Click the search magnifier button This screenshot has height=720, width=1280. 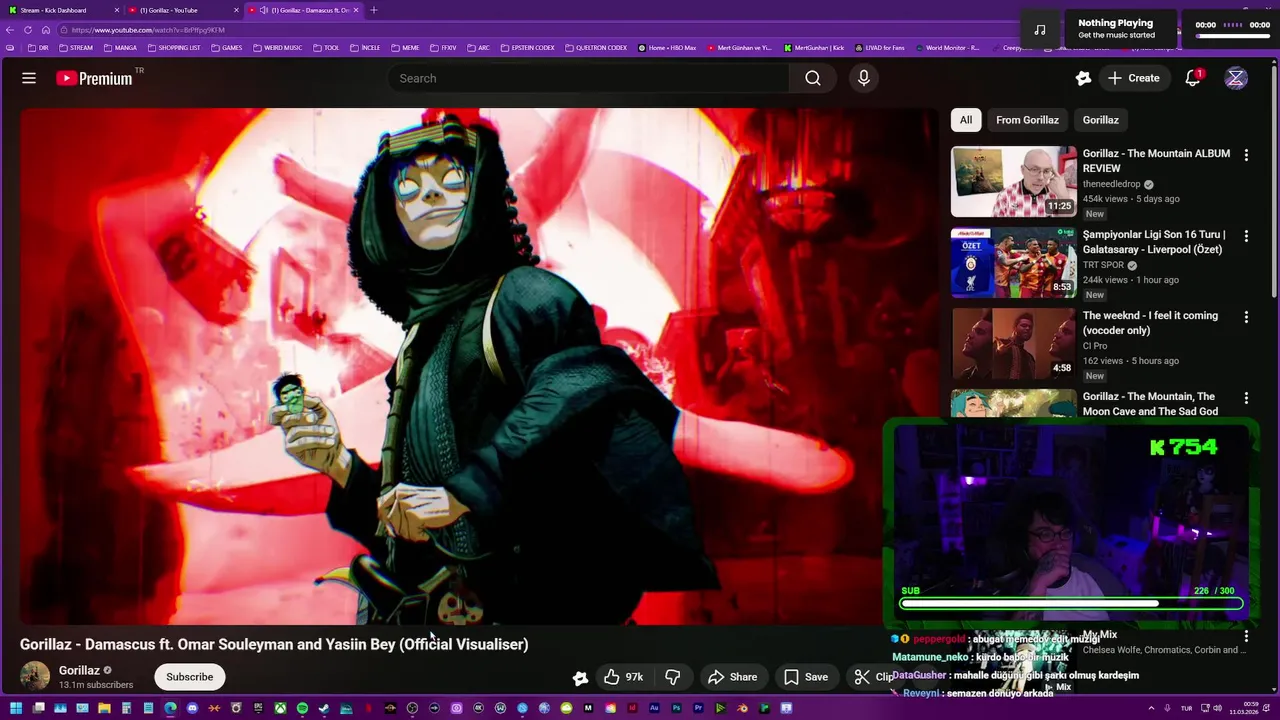(x=813, y=78)
